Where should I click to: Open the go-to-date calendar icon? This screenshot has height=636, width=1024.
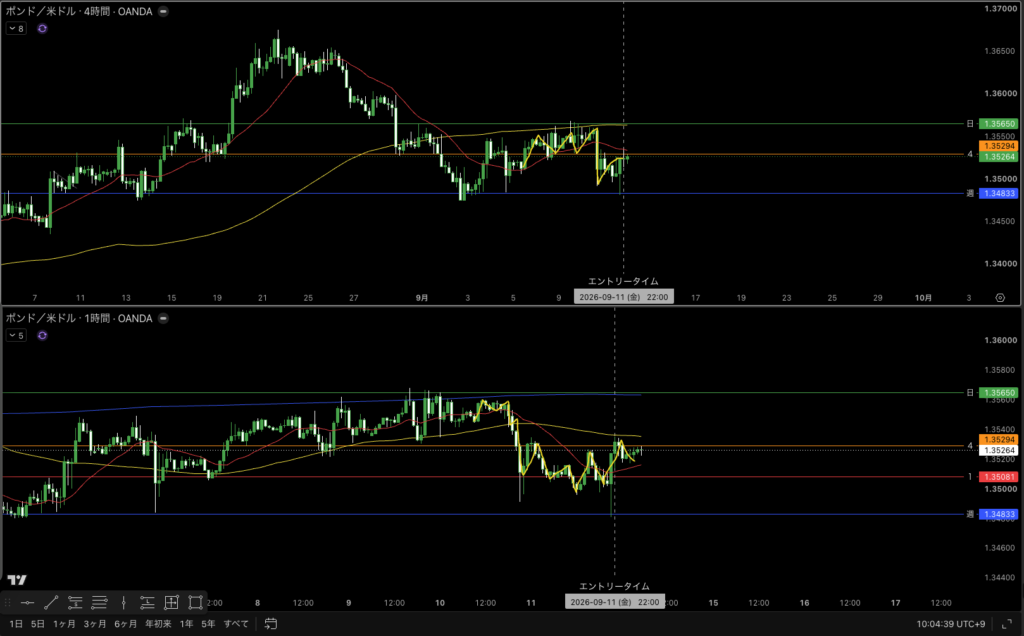tap(270, 624)
